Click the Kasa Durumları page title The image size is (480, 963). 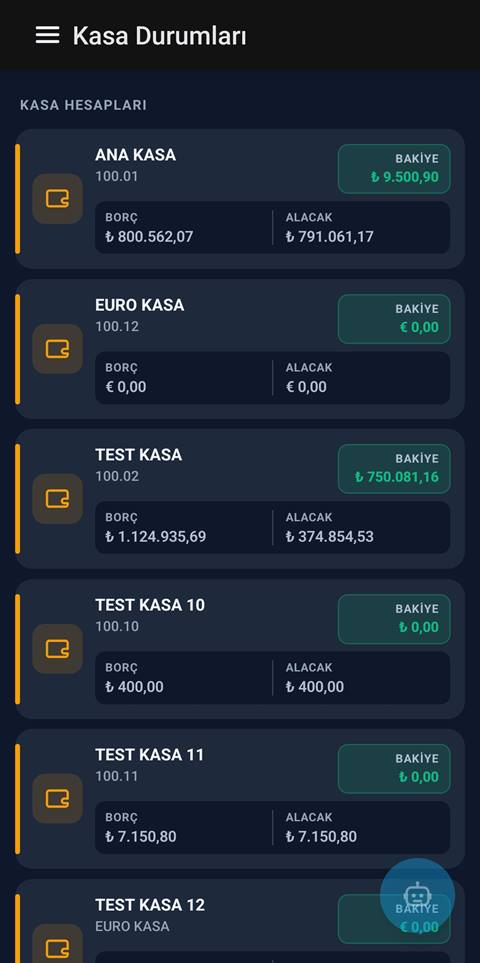tap(160, 36)
